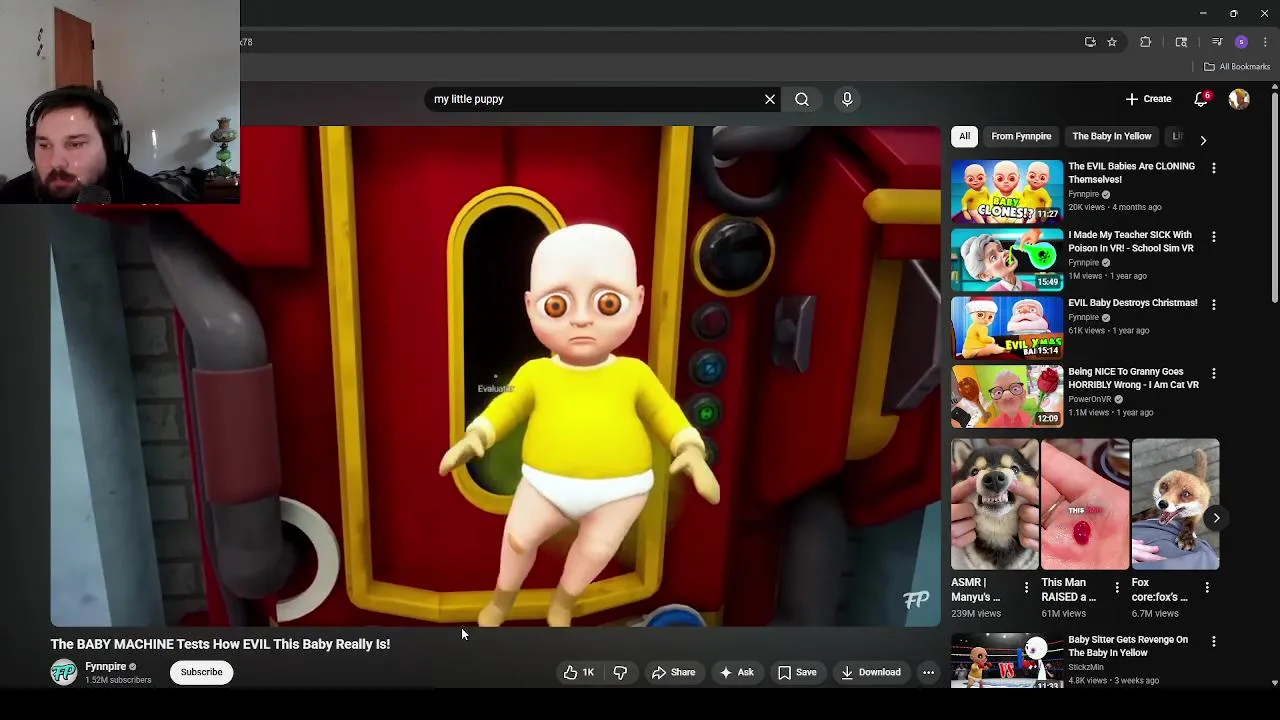
Task: Open the Fynnpire channel avatar
Action: coord(64,672)
